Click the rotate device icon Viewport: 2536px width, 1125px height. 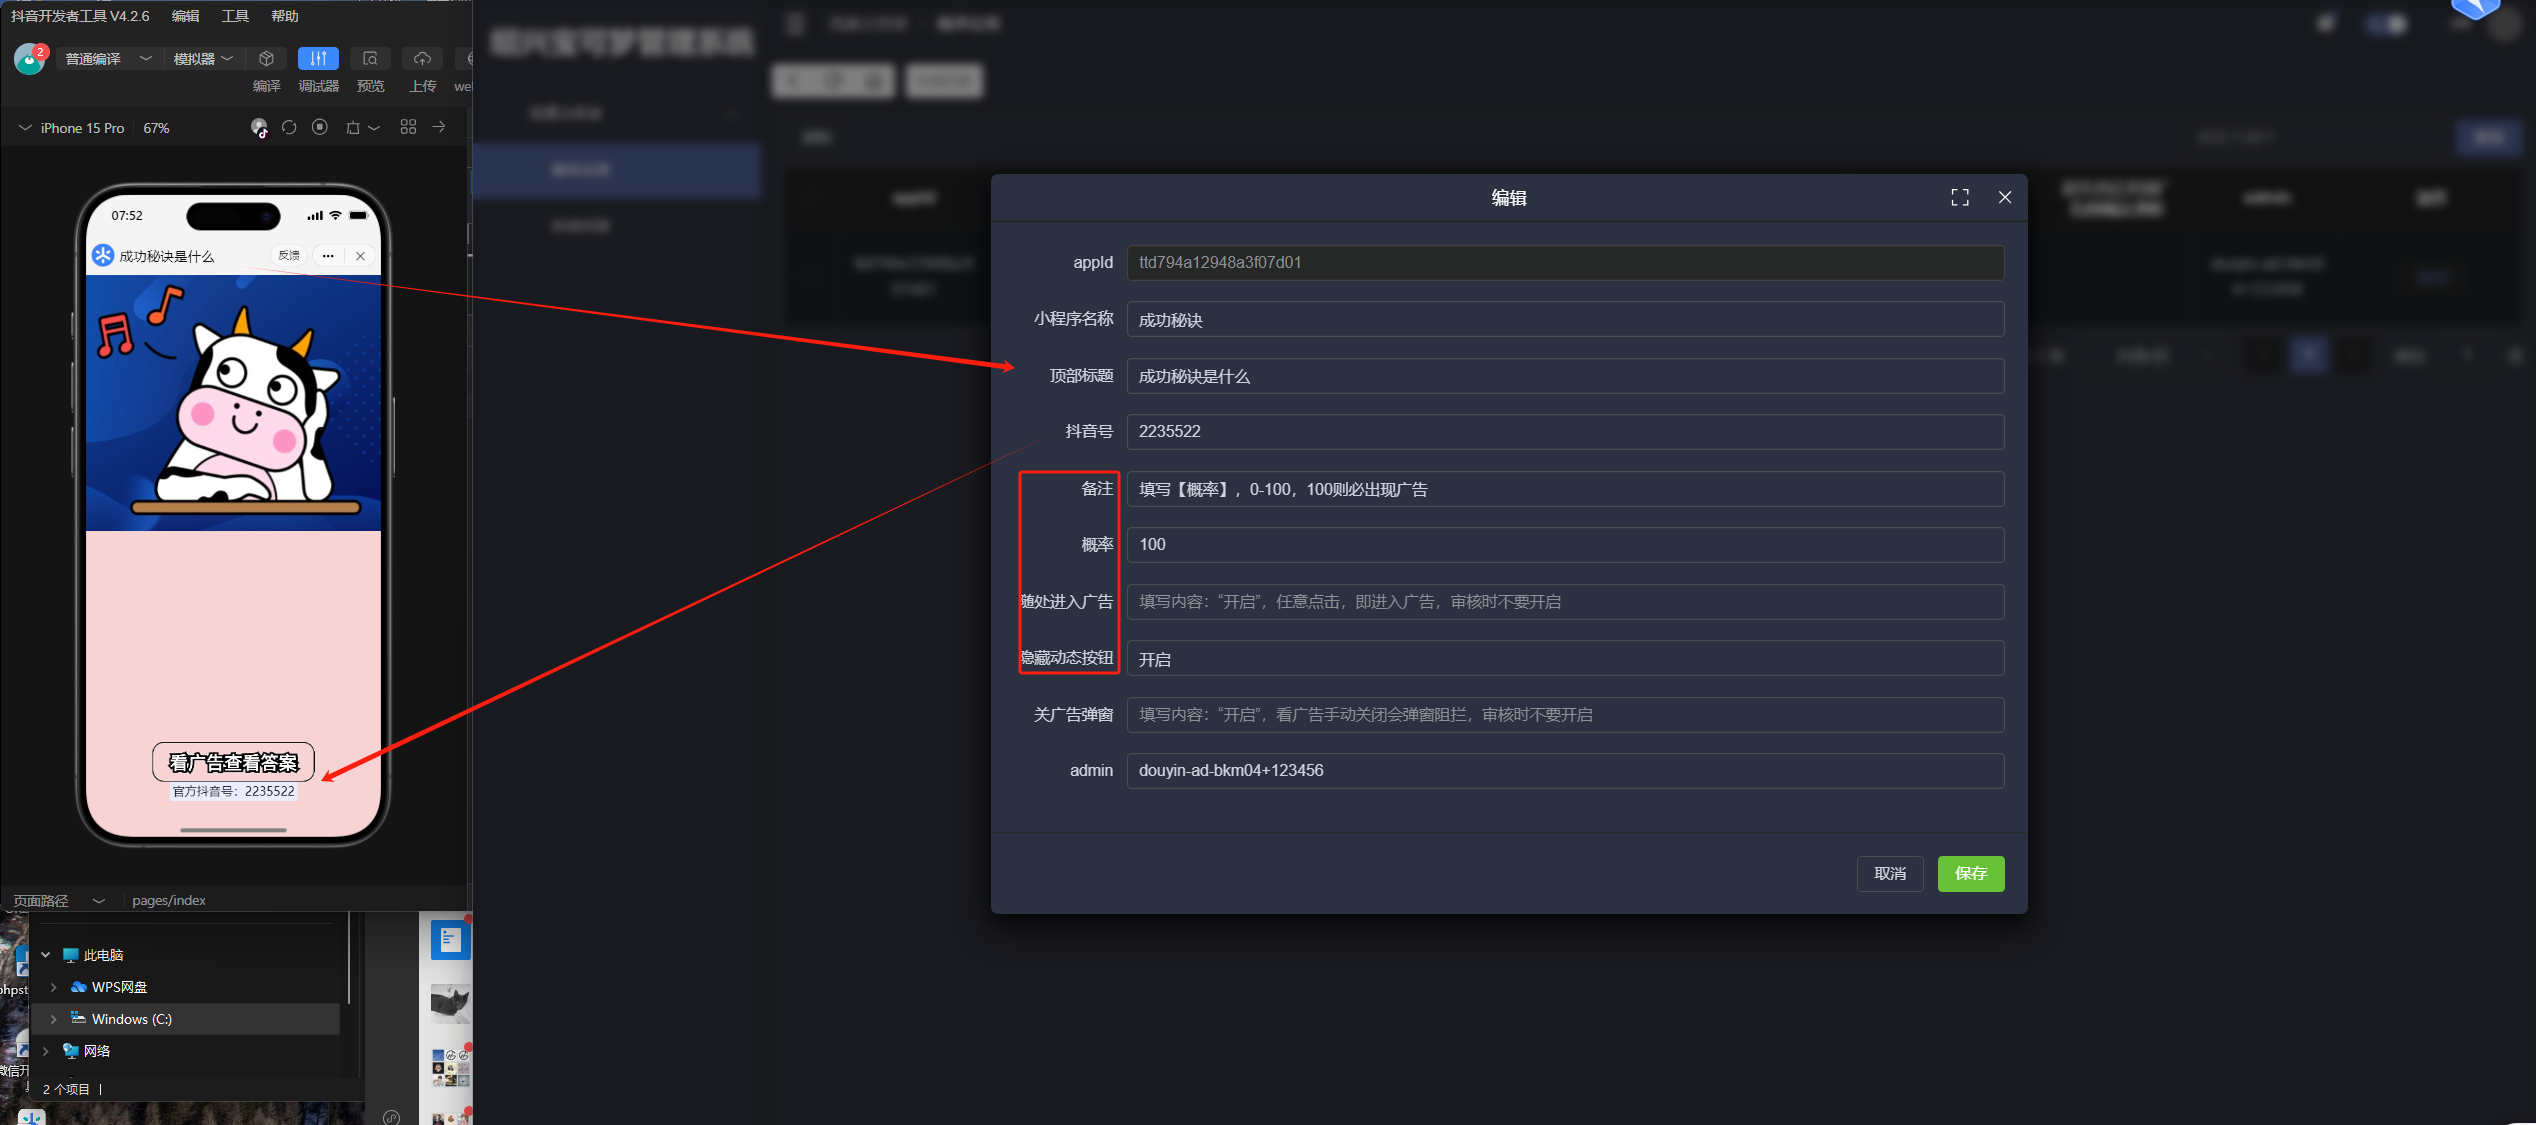[353, 128]
